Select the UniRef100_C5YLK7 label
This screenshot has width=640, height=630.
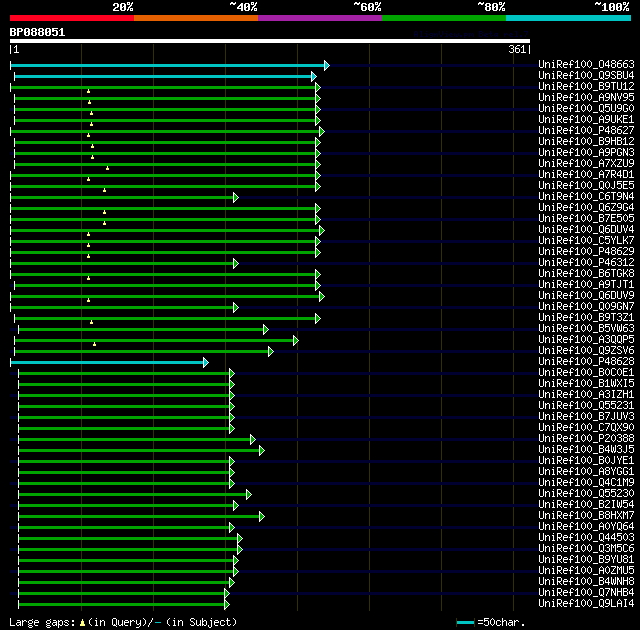pyautogui.click(x=586, y=240)
